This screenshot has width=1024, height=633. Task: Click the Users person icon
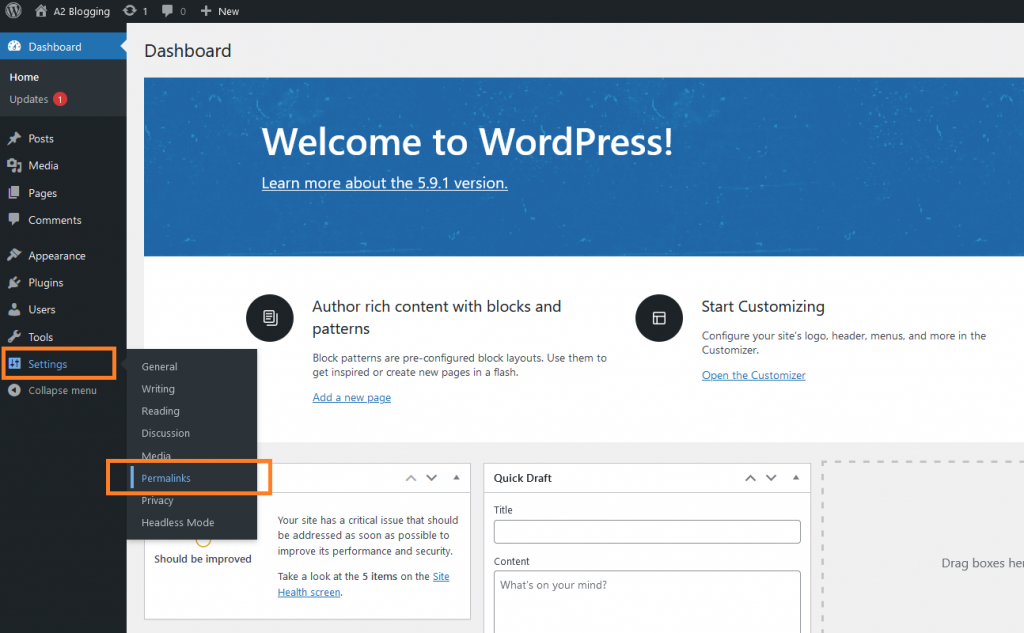coord(14,309)
